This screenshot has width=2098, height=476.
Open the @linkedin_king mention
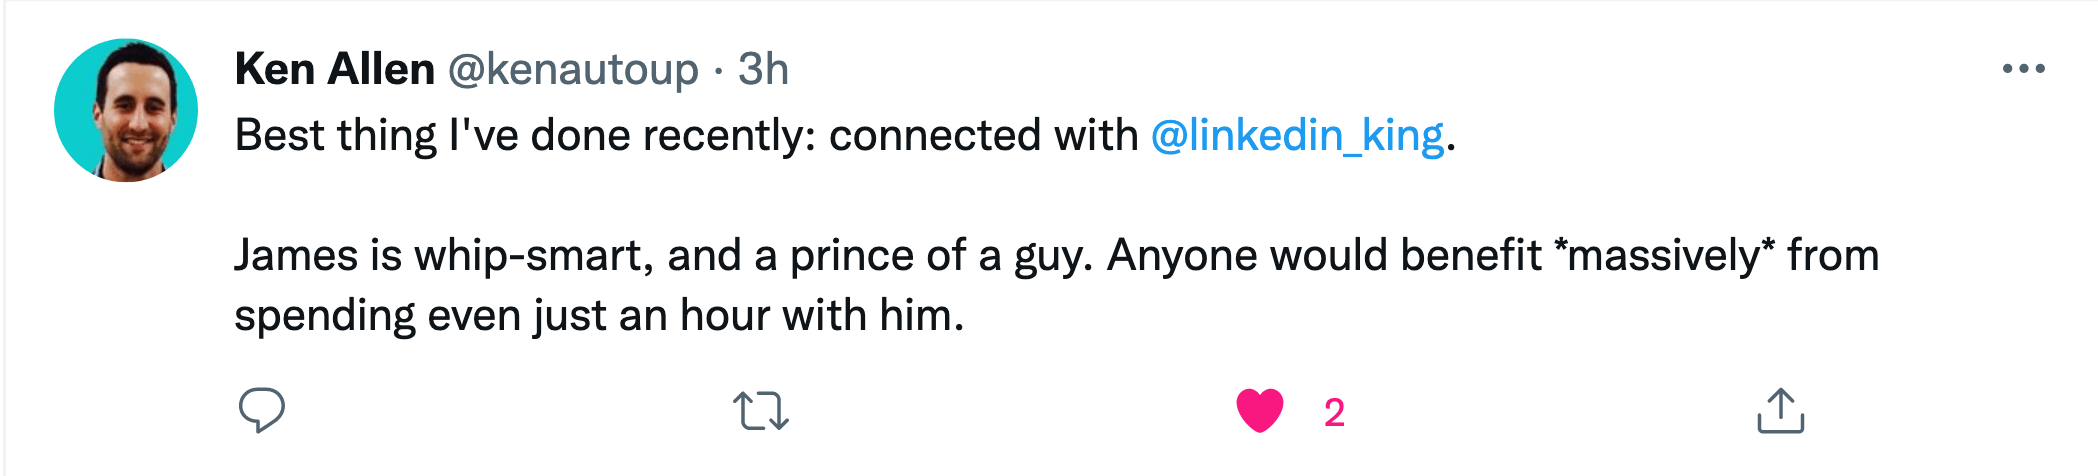pyautogui.click(x=1297, y=135)
